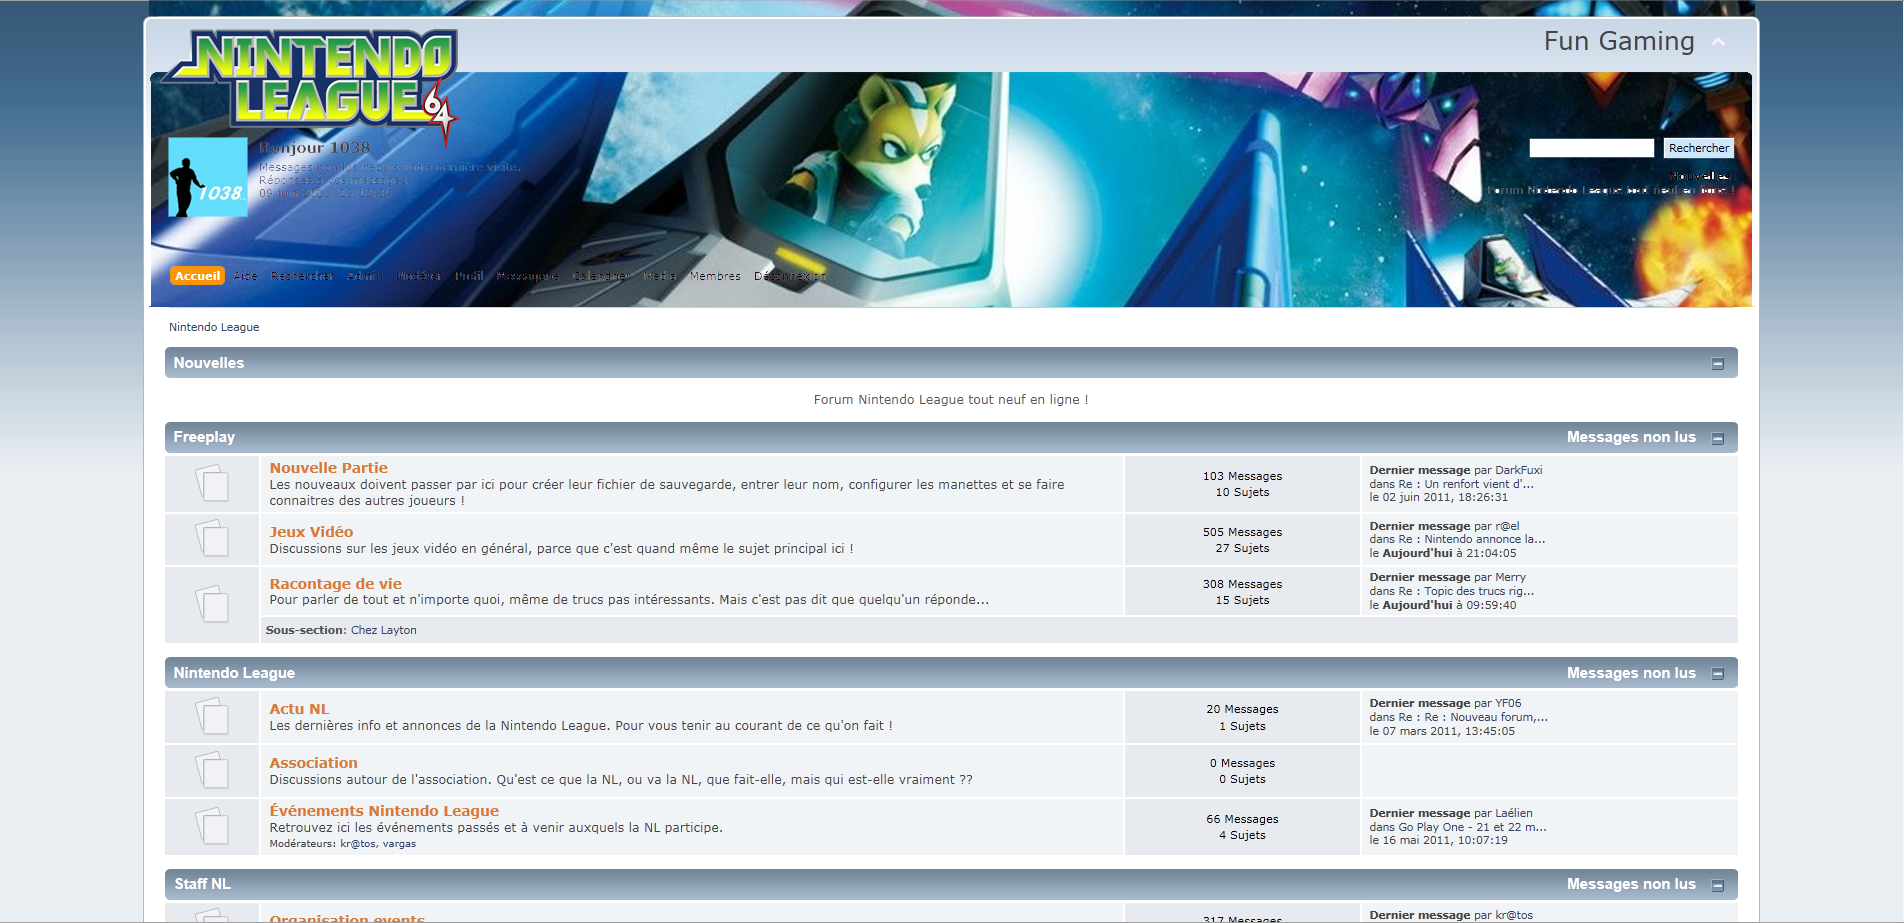The width and height of the screenshot is (1904, 923).
Task: Open moderator vargas profile
Action: [x=399, y=844]
